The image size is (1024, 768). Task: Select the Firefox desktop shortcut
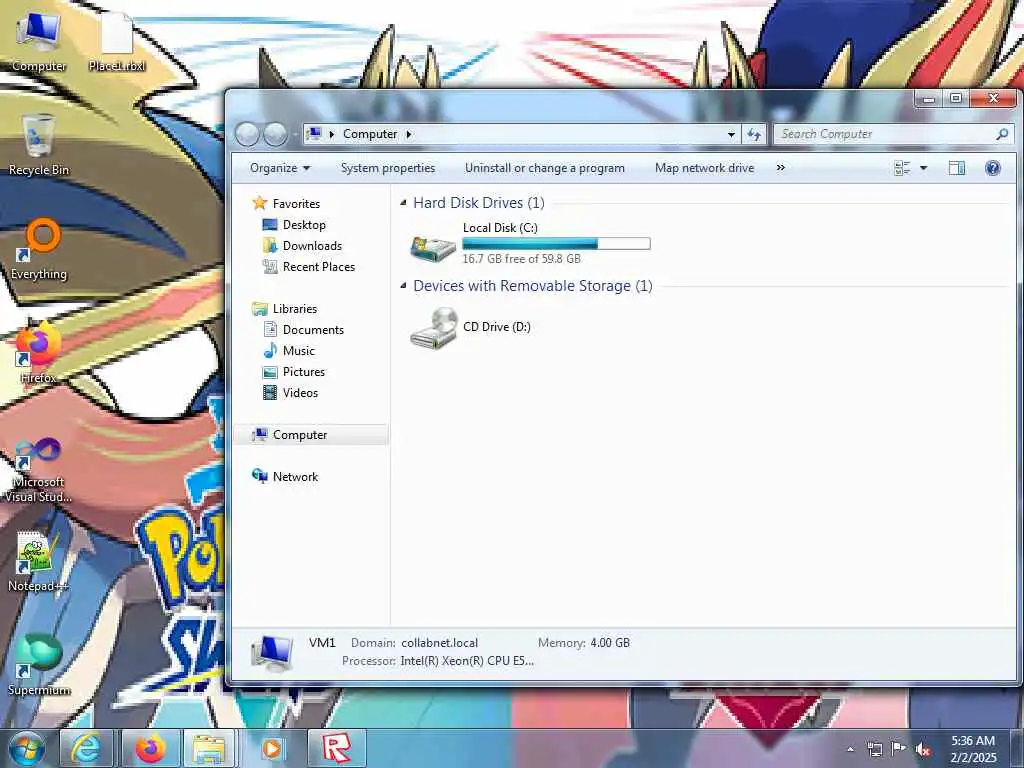click(39, 353)
